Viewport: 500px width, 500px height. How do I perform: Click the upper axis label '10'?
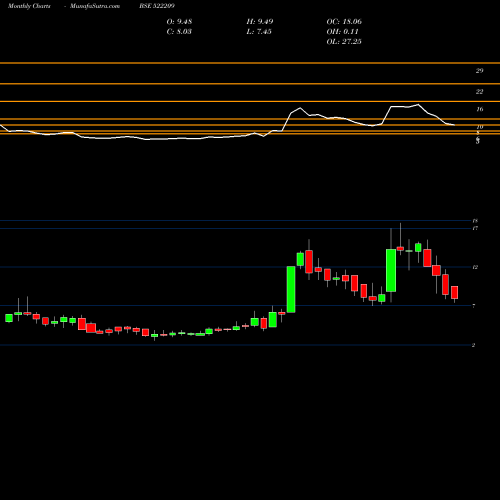479,127
